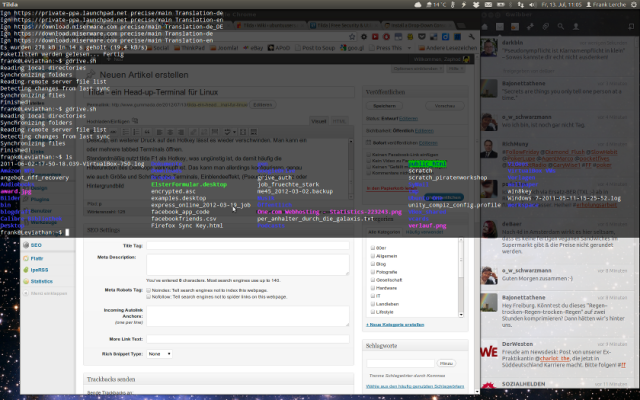Click Andere Lesezeichen bookmarks folder
Screen dimensions: 640x400
coord(448,48)
